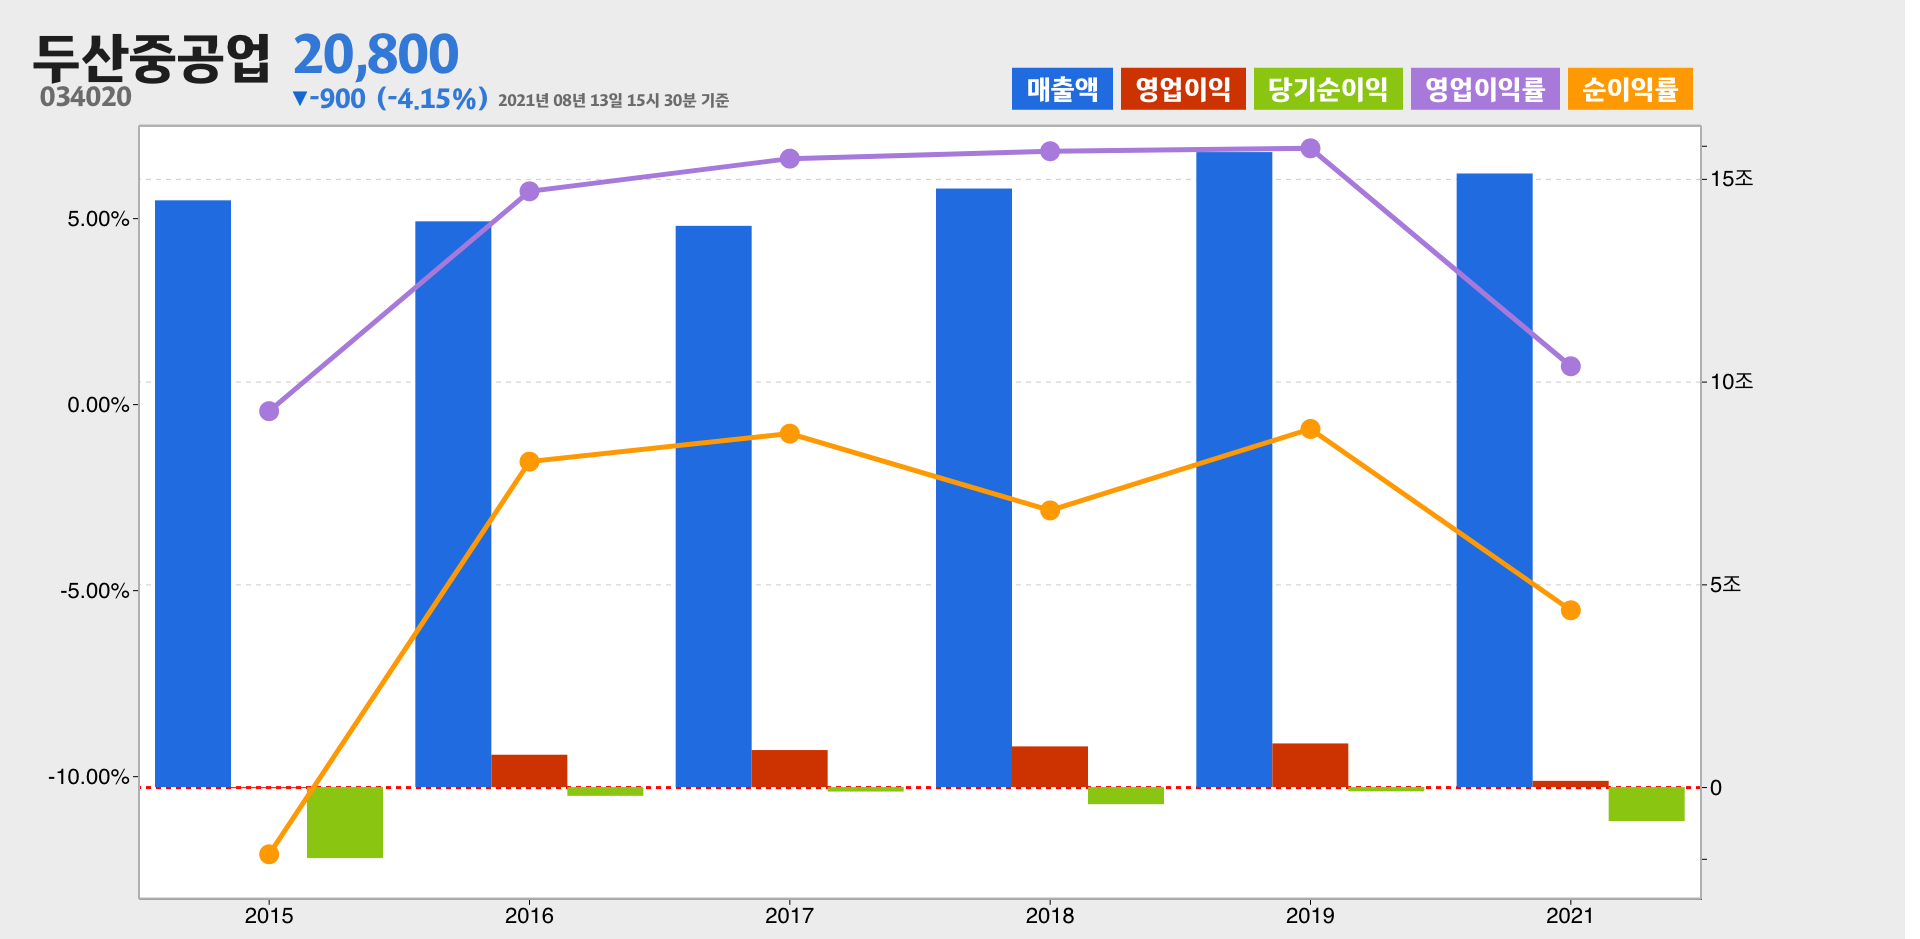
Task: Click the 2017 x-axis year label
Action: pyautogui.click(x=790, y=915)
